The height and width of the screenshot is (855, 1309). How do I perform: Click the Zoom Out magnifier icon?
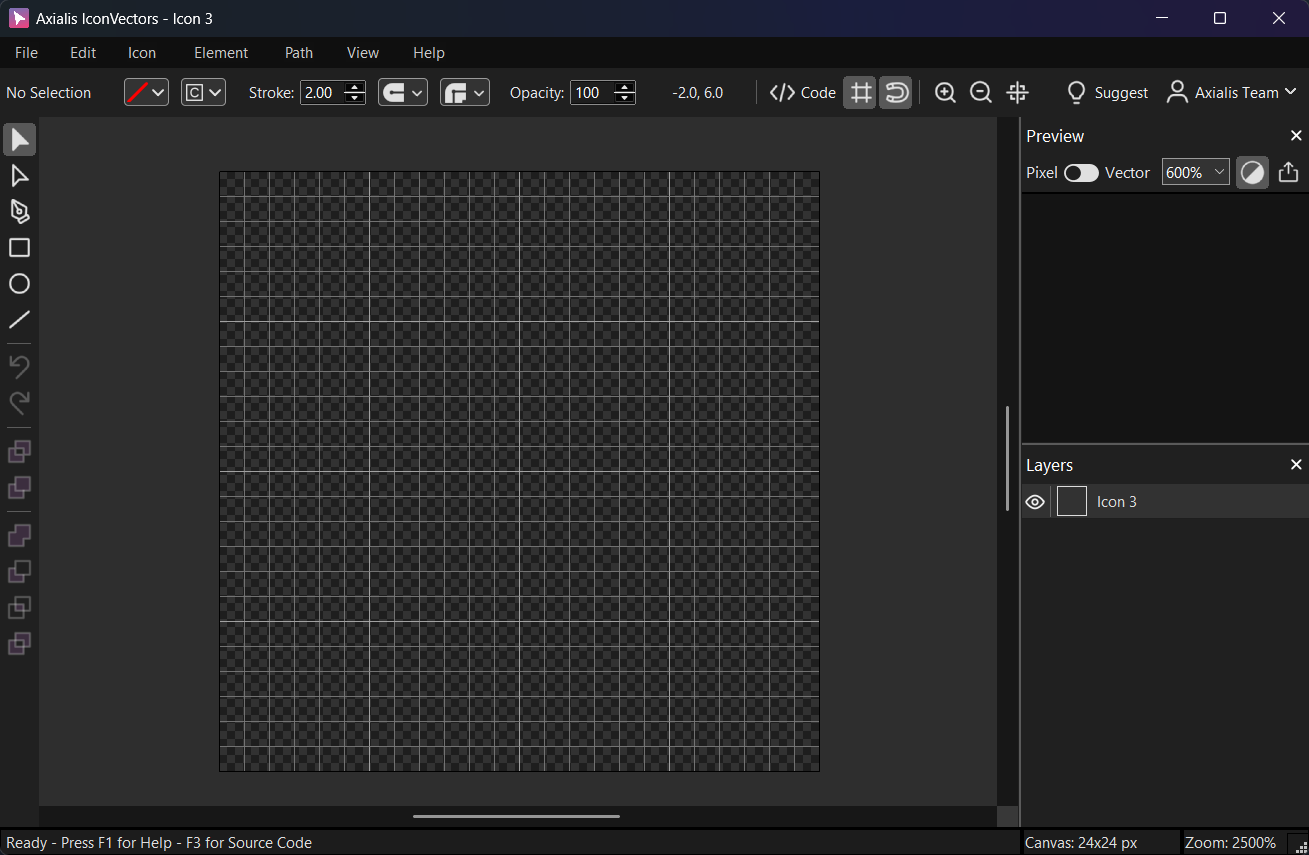981,93
